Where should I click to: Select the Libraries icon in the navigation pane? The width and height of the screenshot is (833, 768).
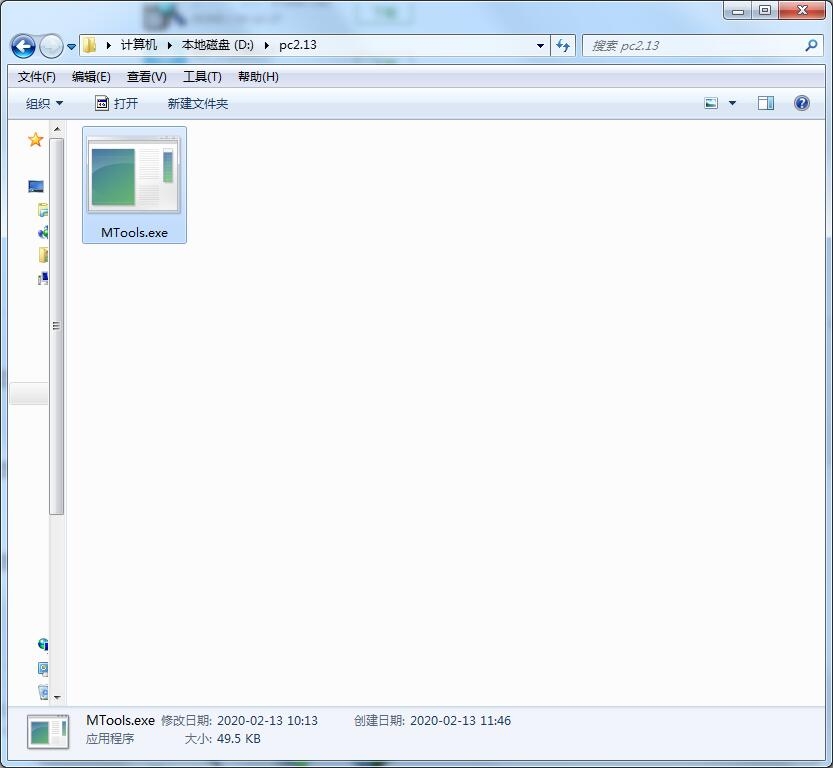43,210
